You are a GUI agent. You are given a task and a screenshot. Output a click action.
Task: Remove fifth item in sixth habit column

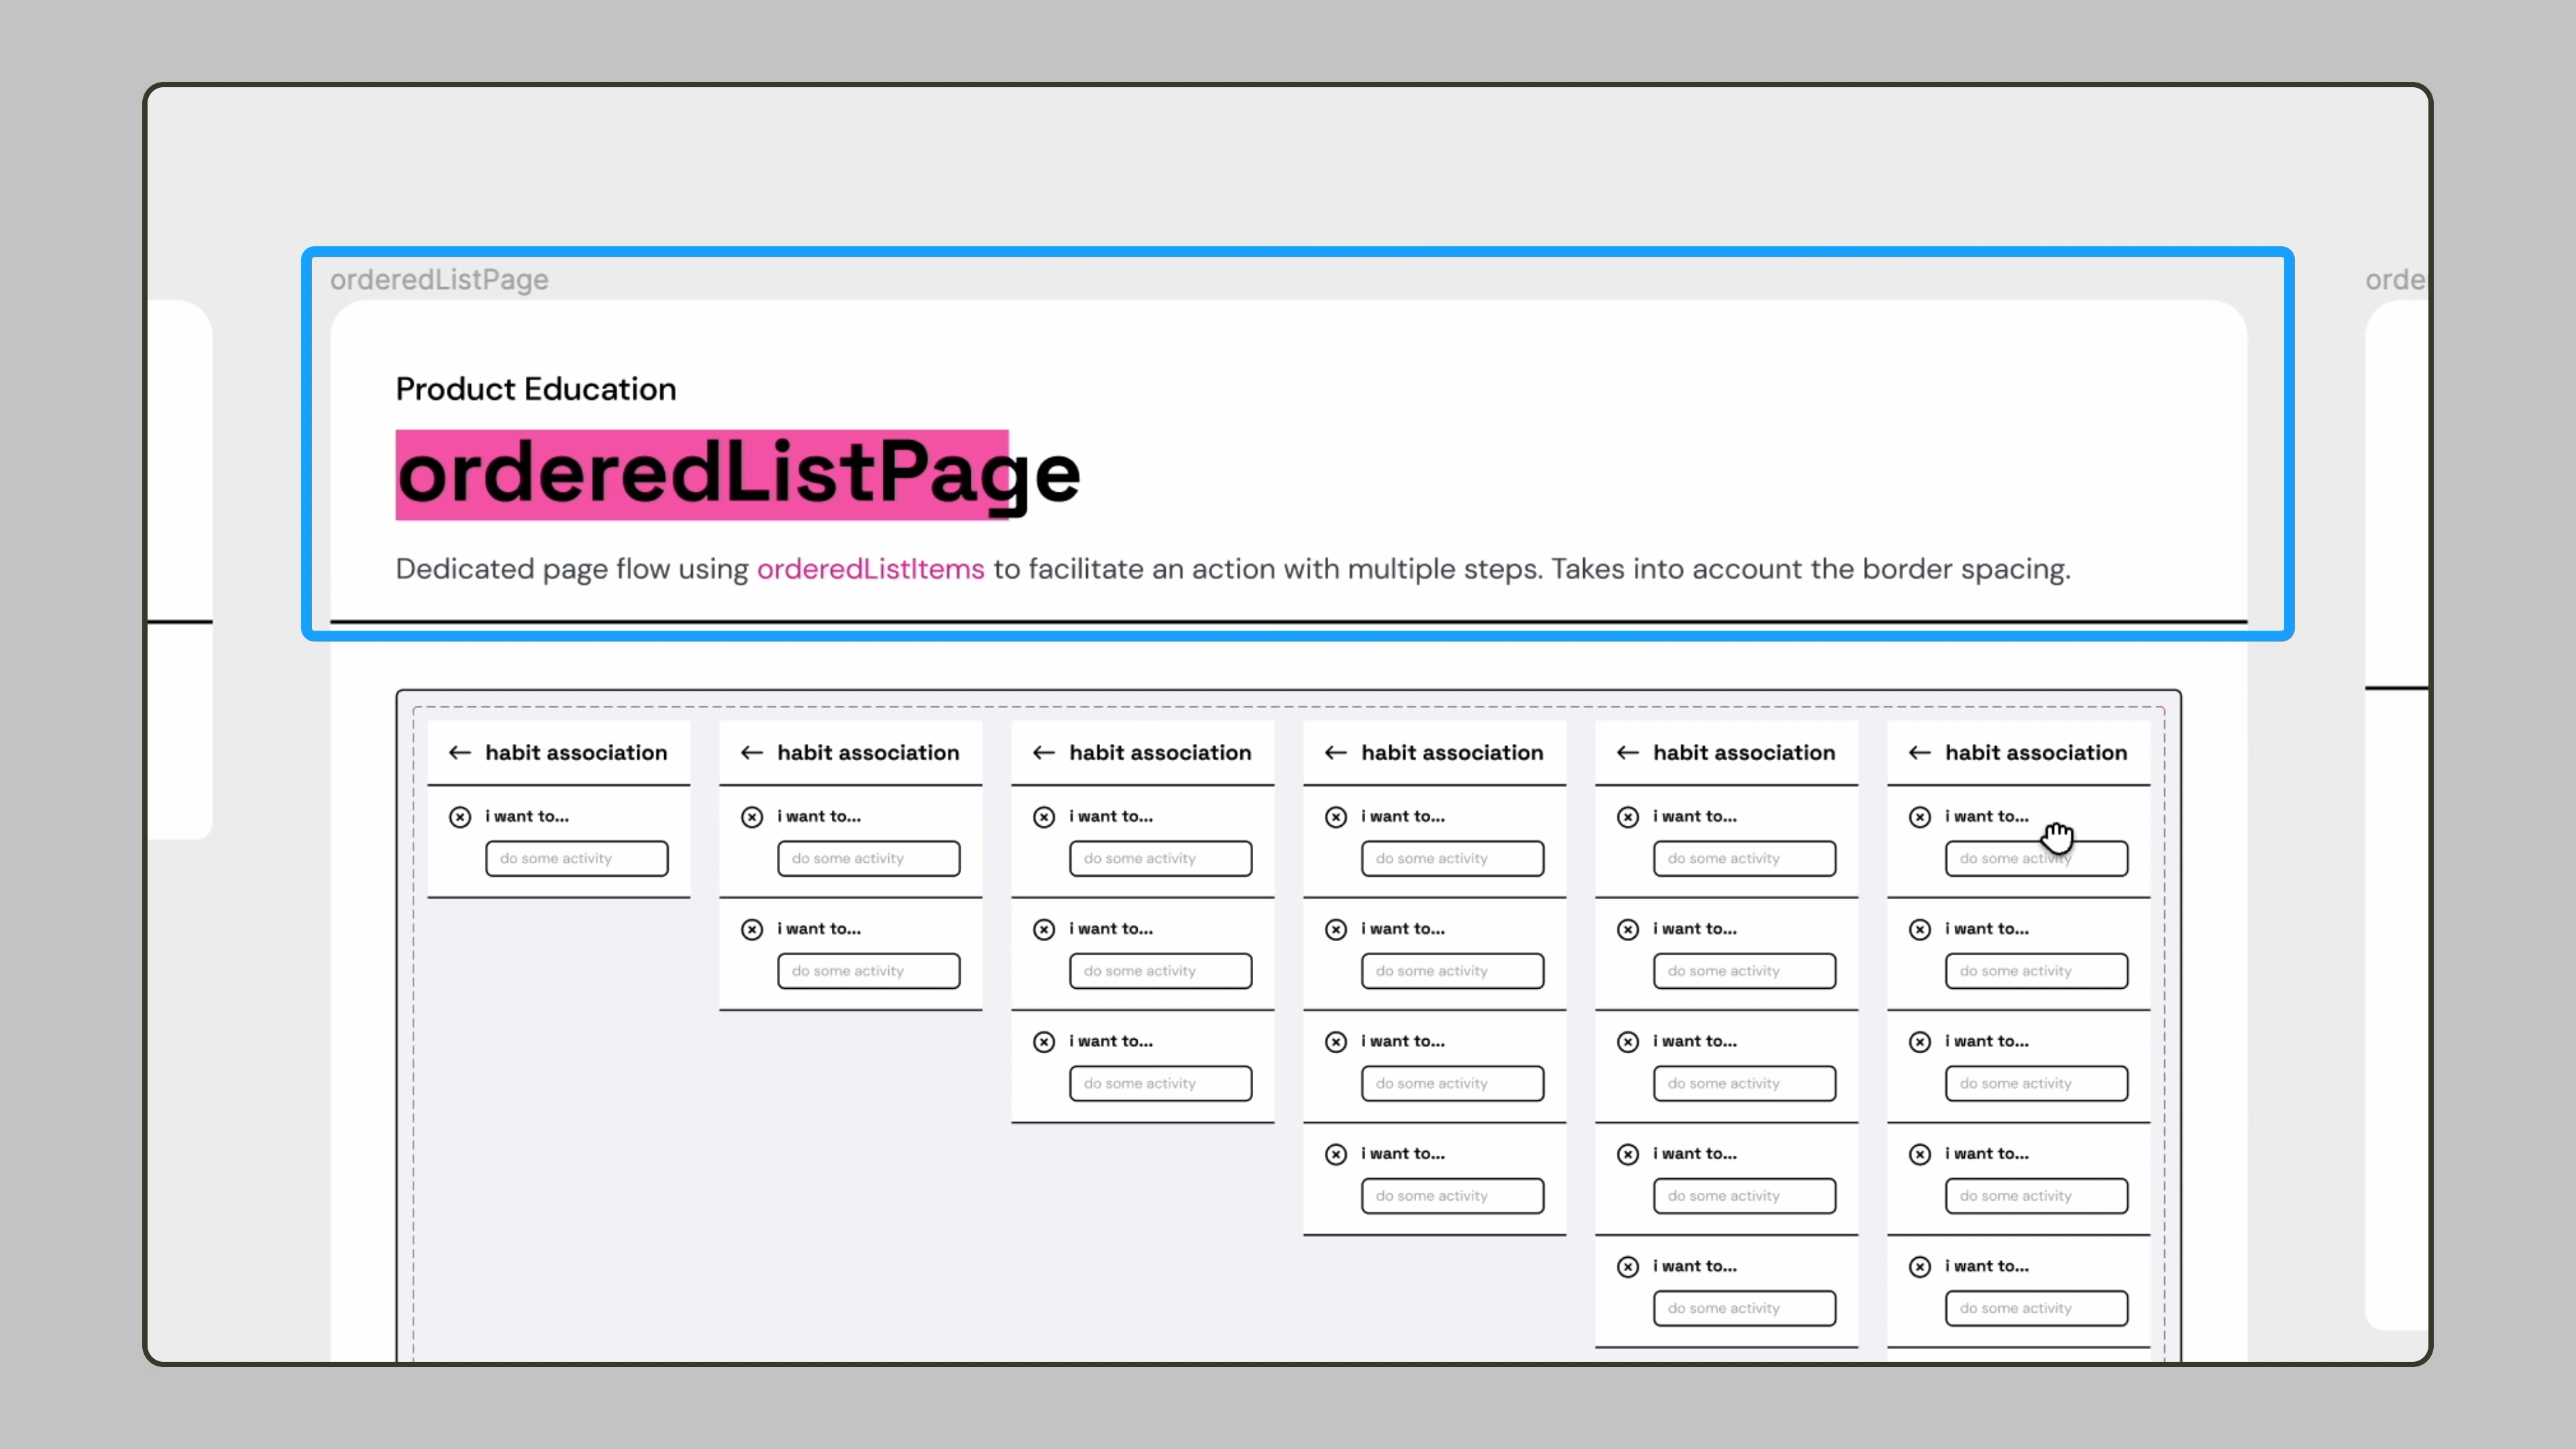point(1920,1267)
